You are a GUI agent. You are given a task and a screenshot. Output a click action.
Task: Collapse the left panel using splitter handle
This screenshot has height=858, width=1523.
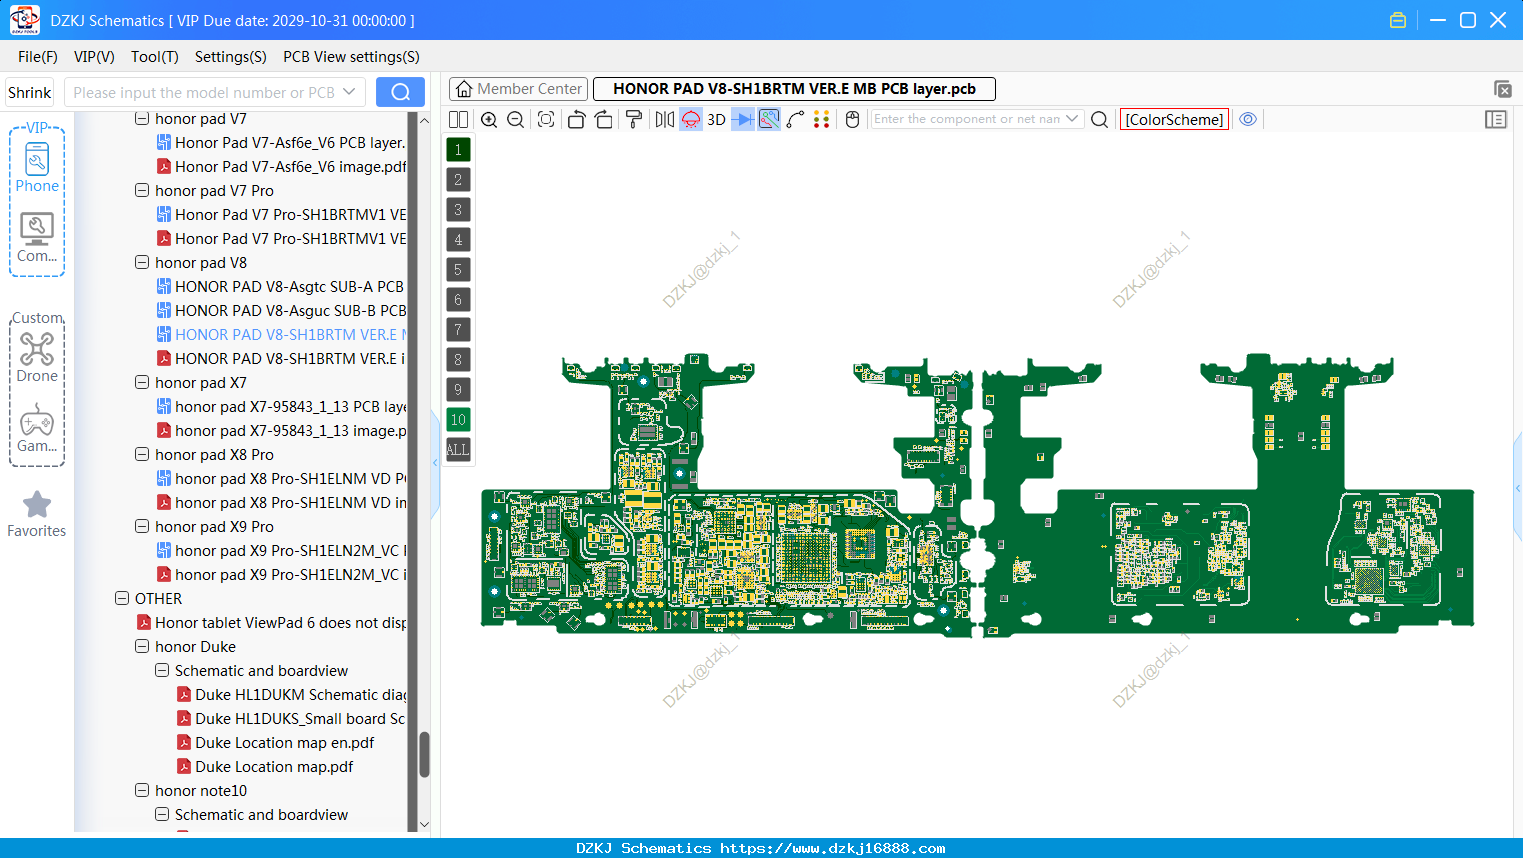(x=435, y=462)
